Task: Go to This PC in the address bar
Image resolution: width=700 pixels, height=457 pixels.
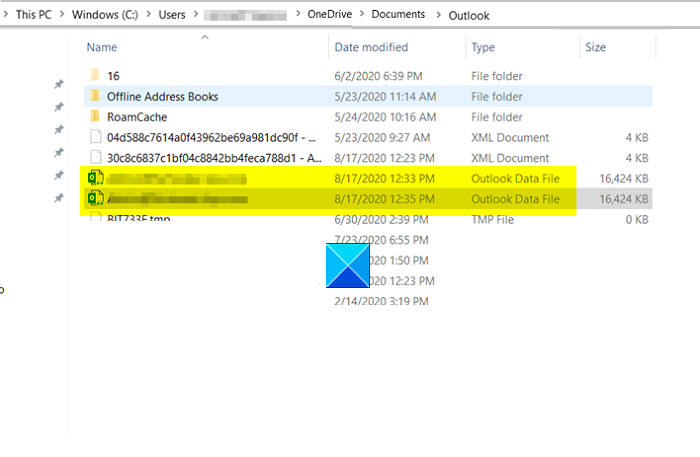Action: point(33,15)
